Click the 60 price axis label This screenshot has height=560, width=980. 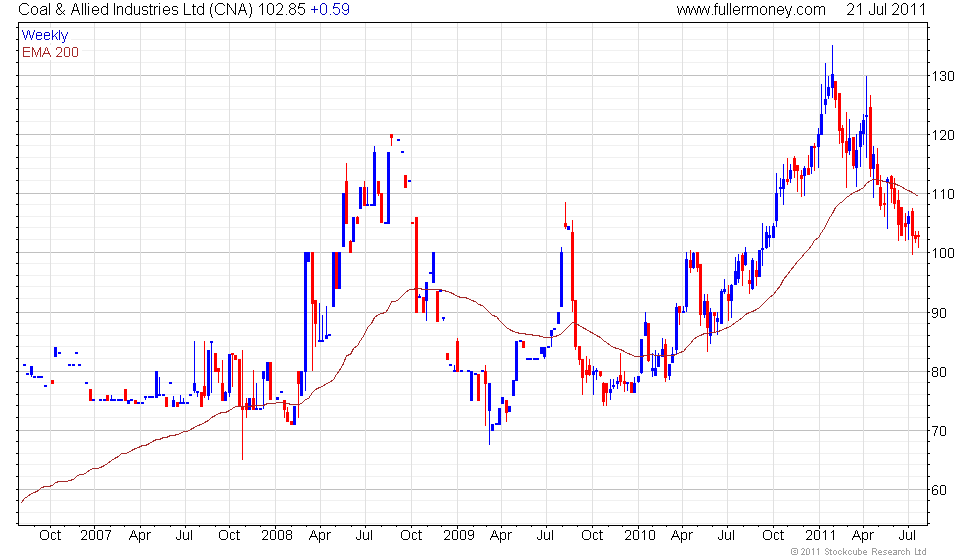939,491
